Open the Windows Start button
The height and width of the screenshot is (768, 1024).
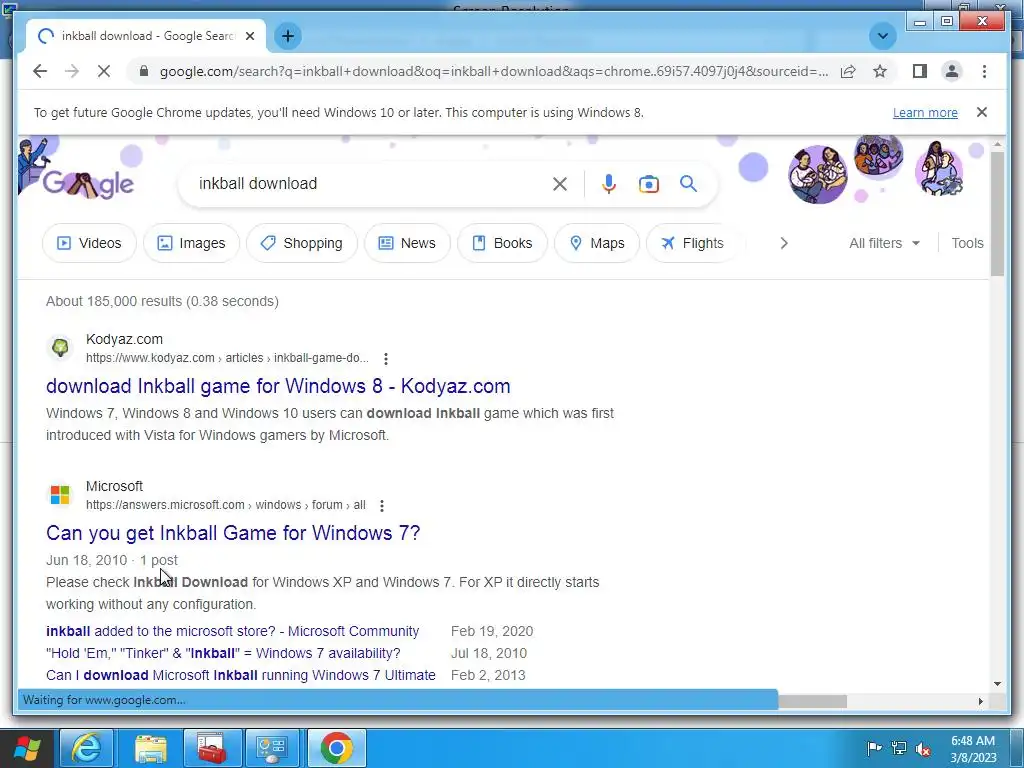(27, 748)
